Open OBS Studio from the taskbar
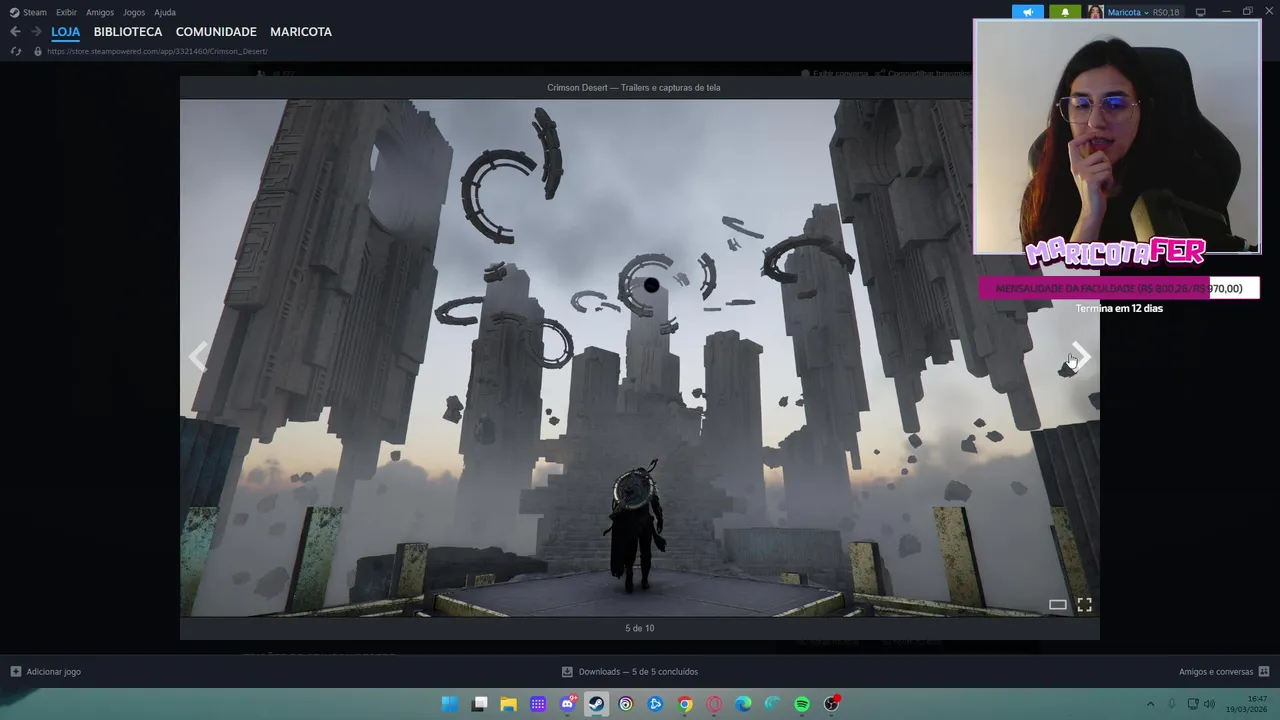The image size is (1280, 720). click(x=831, y=704)
